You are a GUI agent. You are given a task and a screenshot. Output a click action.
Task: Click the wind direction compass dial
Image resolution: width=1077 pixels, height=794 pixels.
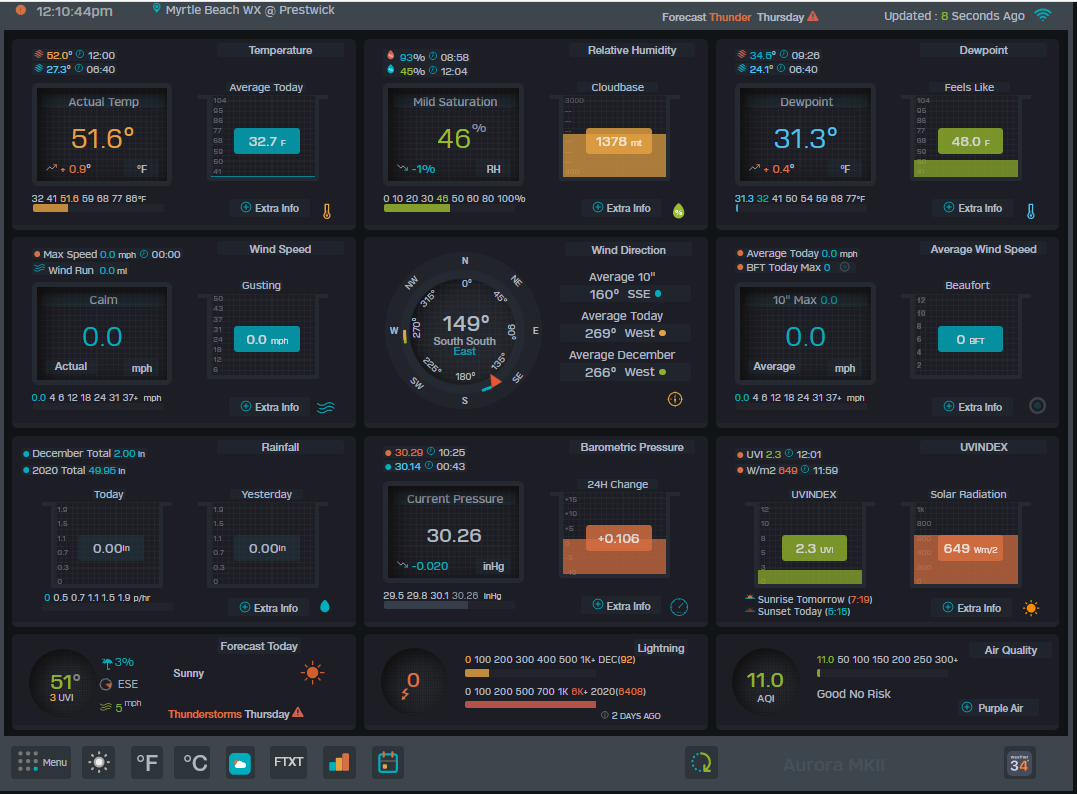(465, 332)
